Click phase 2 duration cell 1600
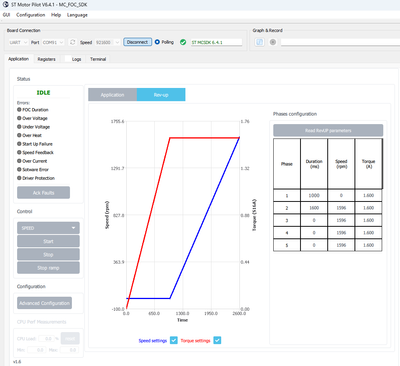 coord(314,208)
